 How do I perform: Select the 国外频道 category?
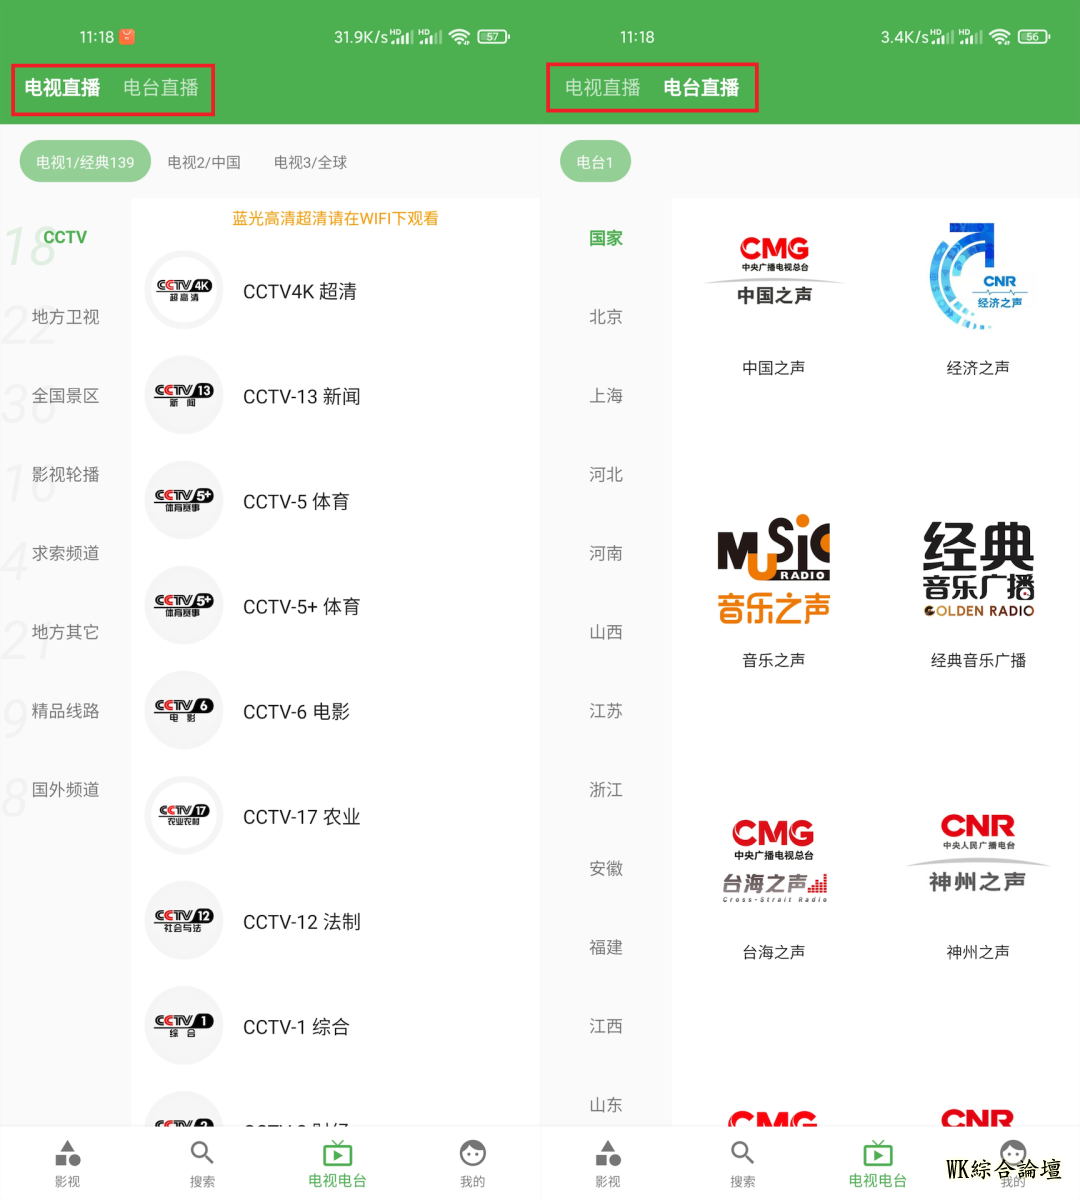click(65, 790)
